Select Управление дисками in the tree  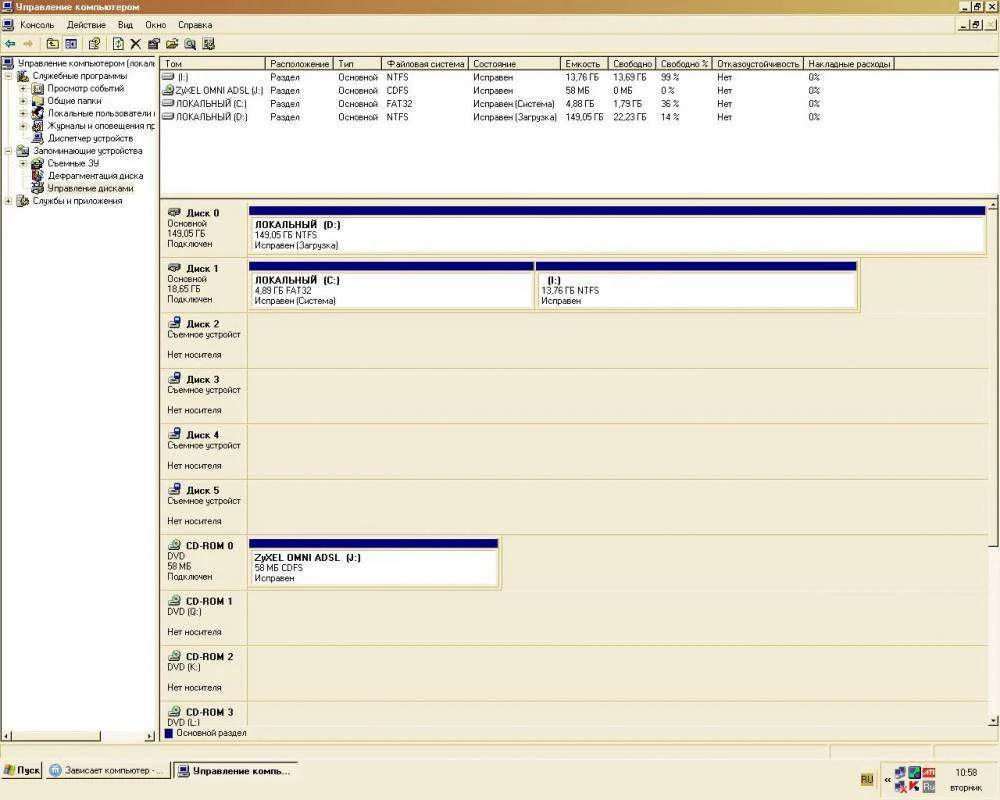(91, 189)
